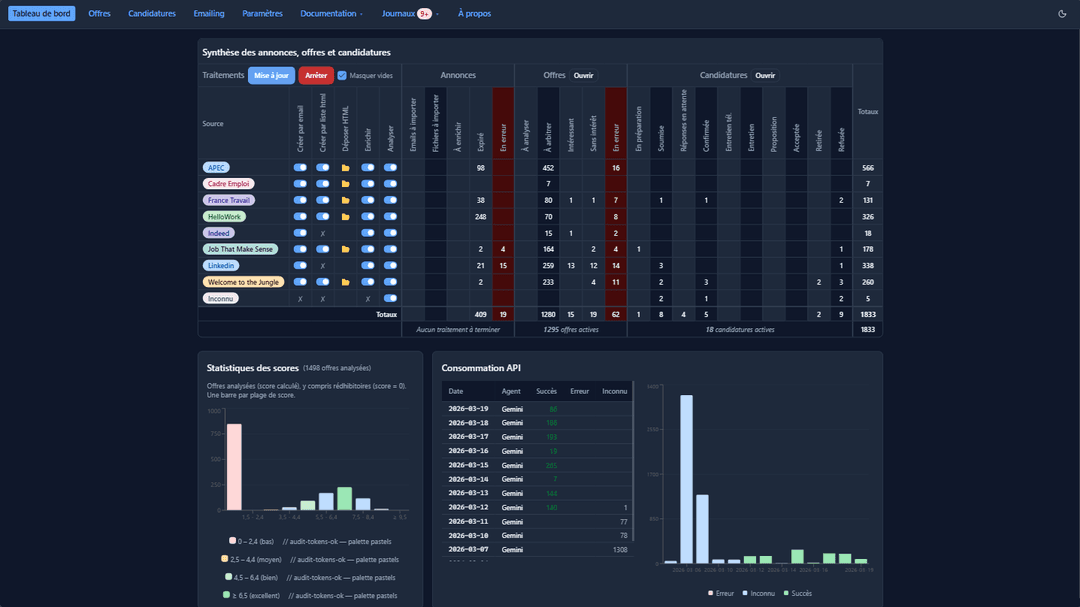Click the blue Mise à jour button

coord(271,76)
